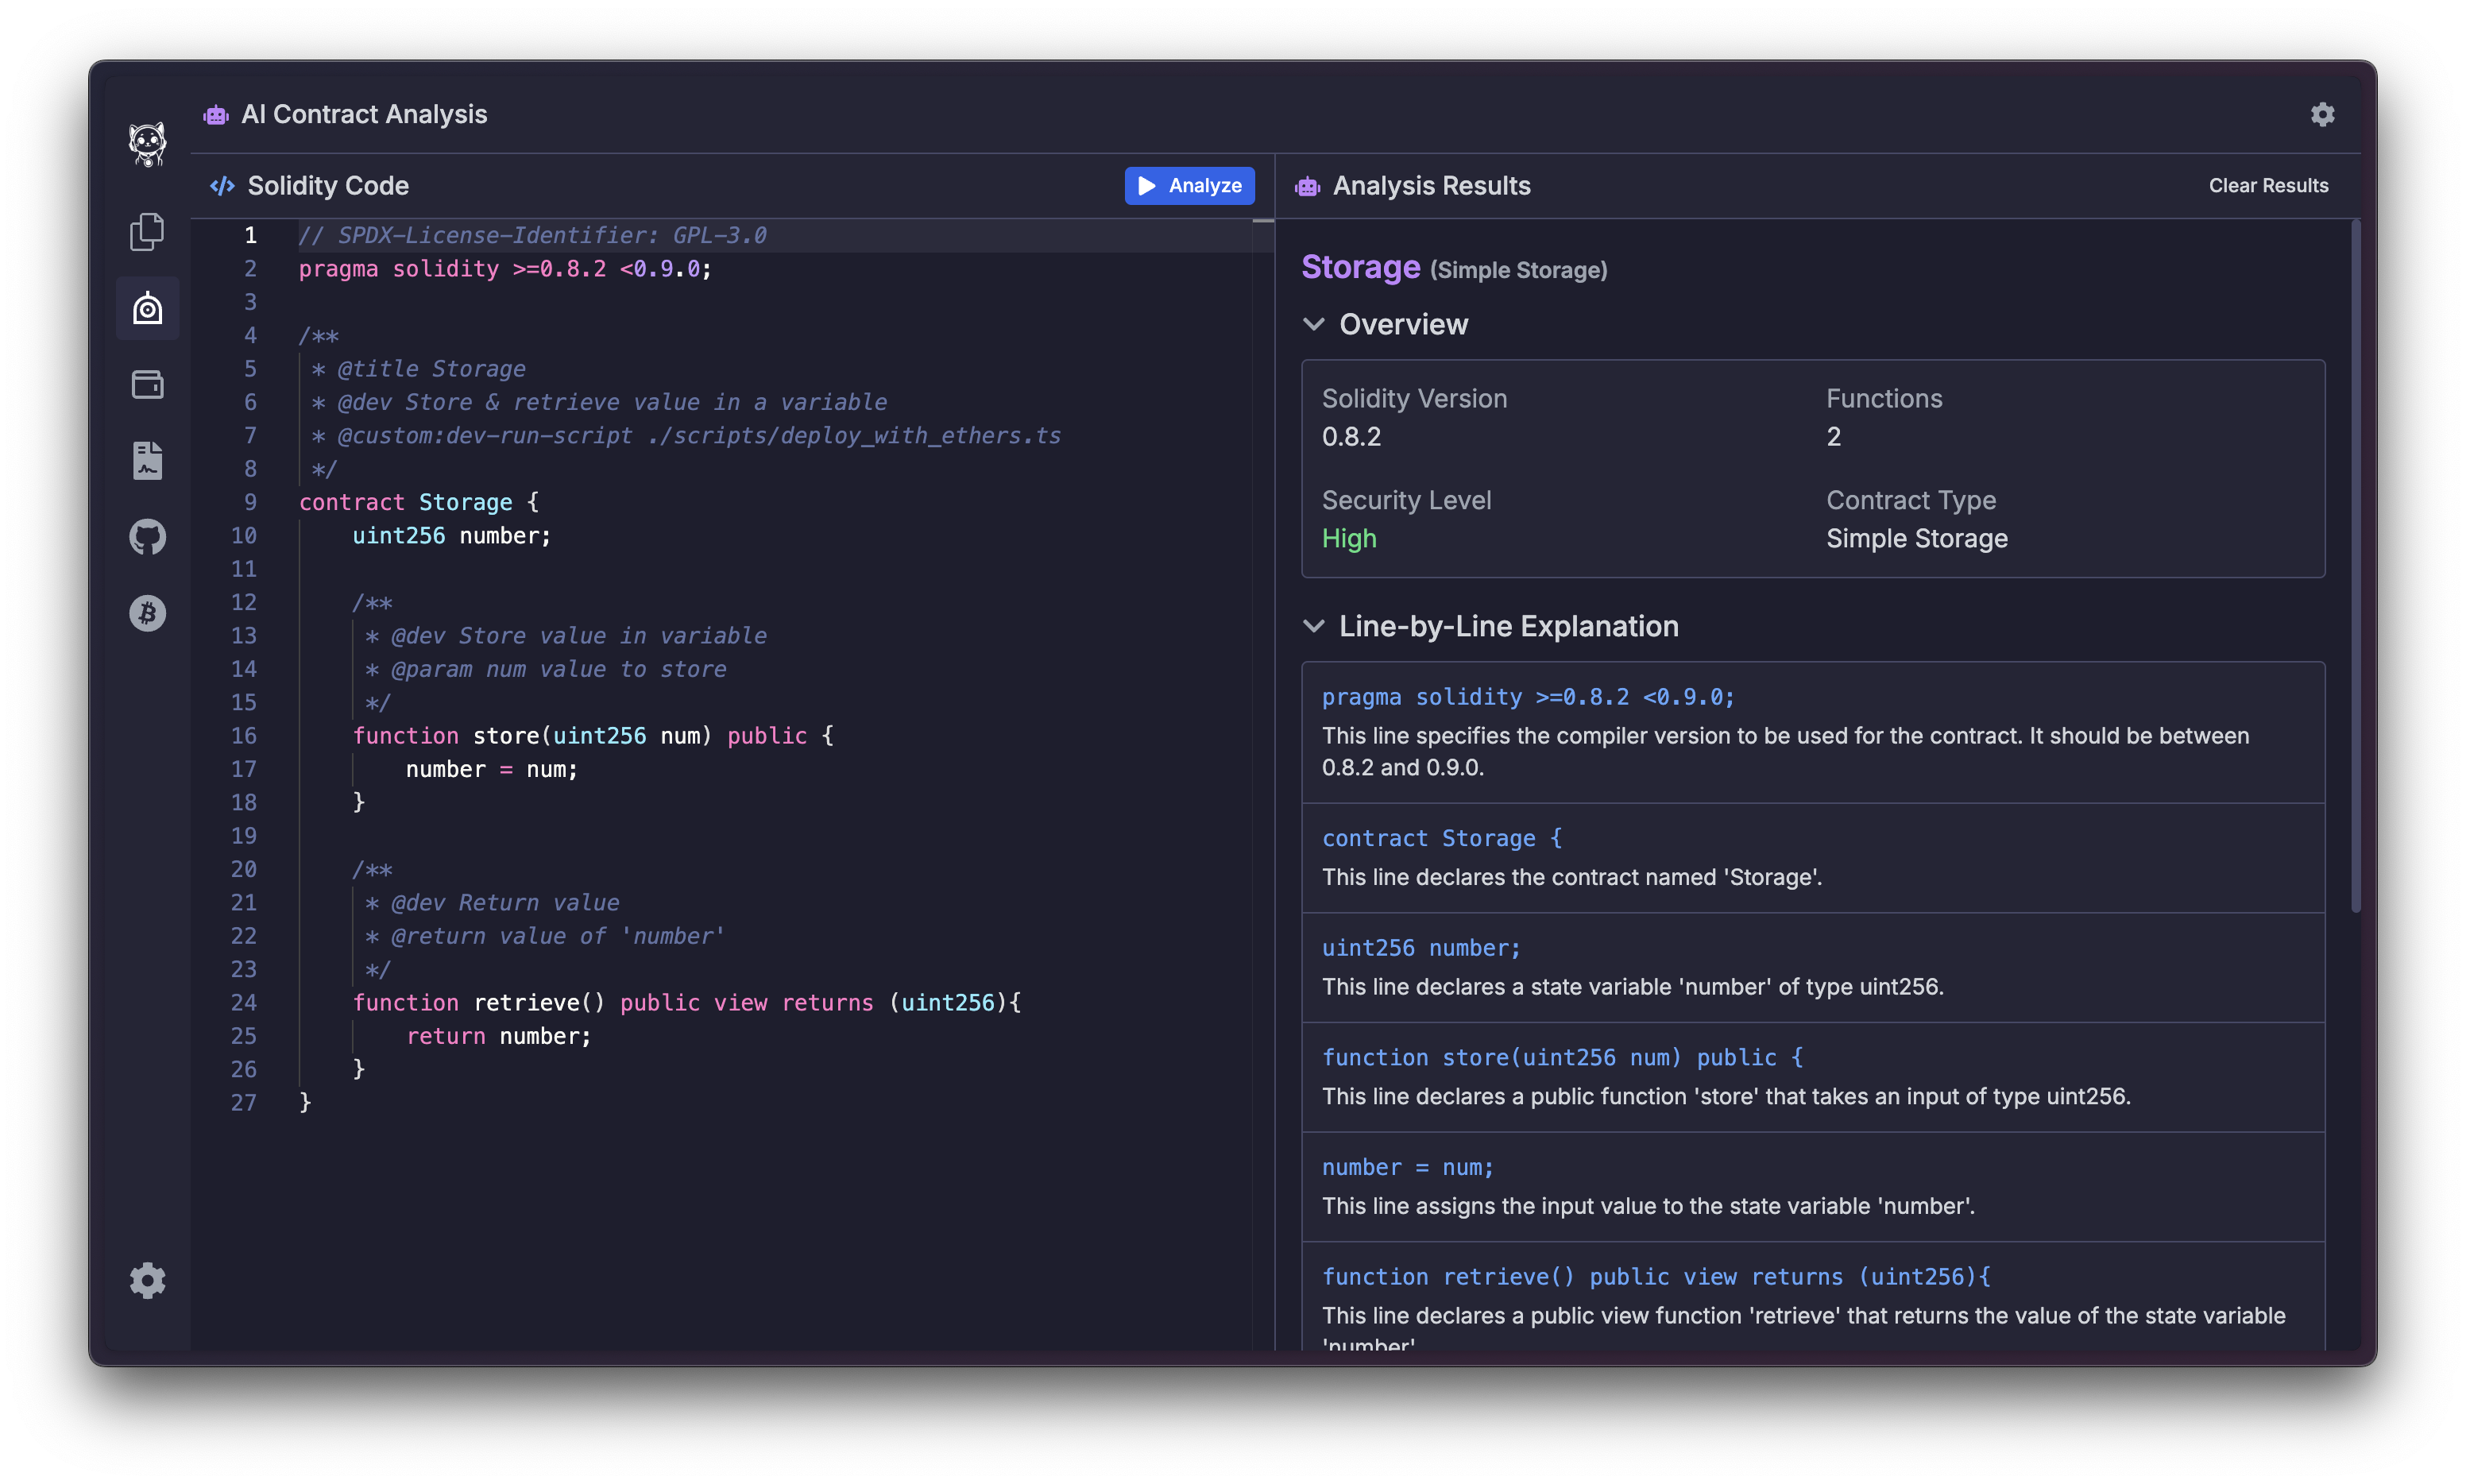Select the AI analysis sidebar icon
This screenshot has height=1484, width=2466.
(x=147, y=309)
